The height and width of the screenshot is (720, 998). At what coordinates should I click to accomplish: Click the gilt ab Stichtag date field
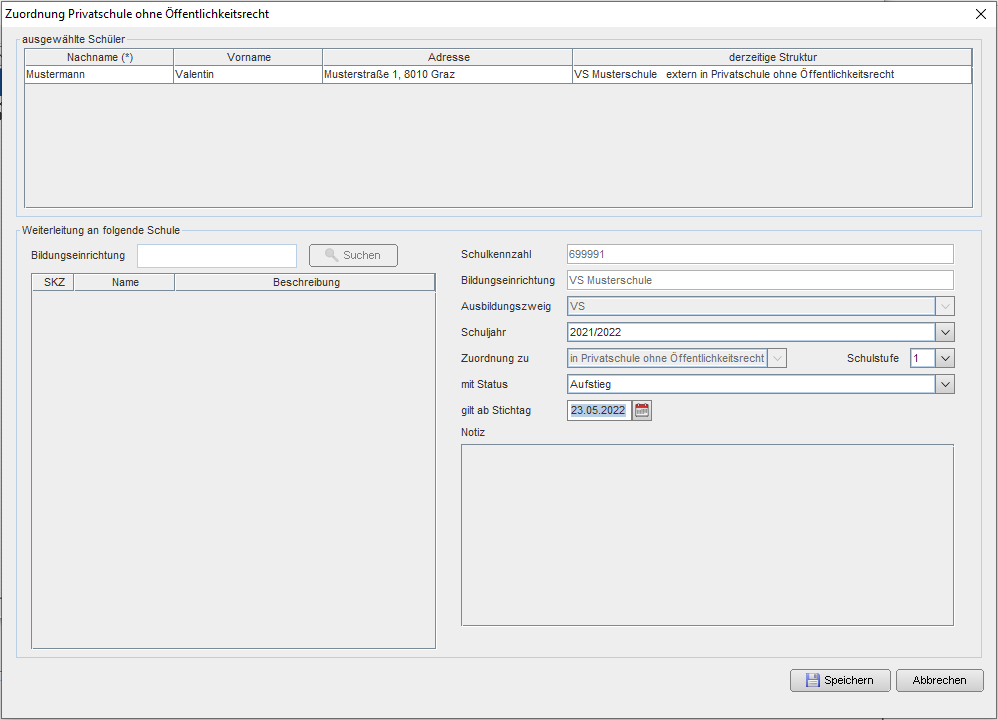pos(598,410)
